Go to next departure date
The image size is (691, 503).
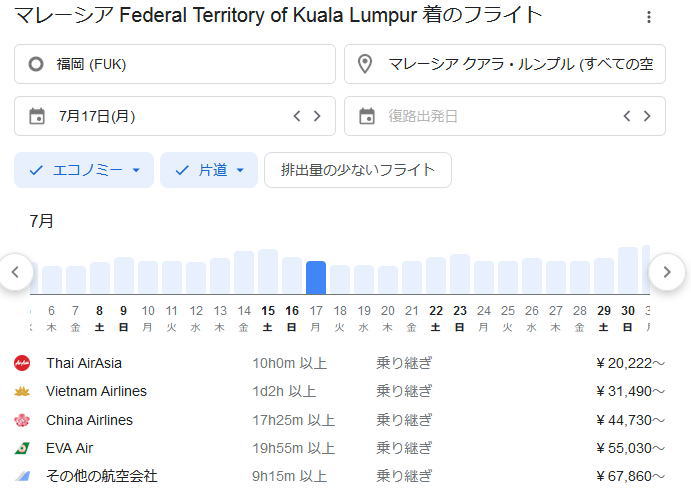[317, 116]
